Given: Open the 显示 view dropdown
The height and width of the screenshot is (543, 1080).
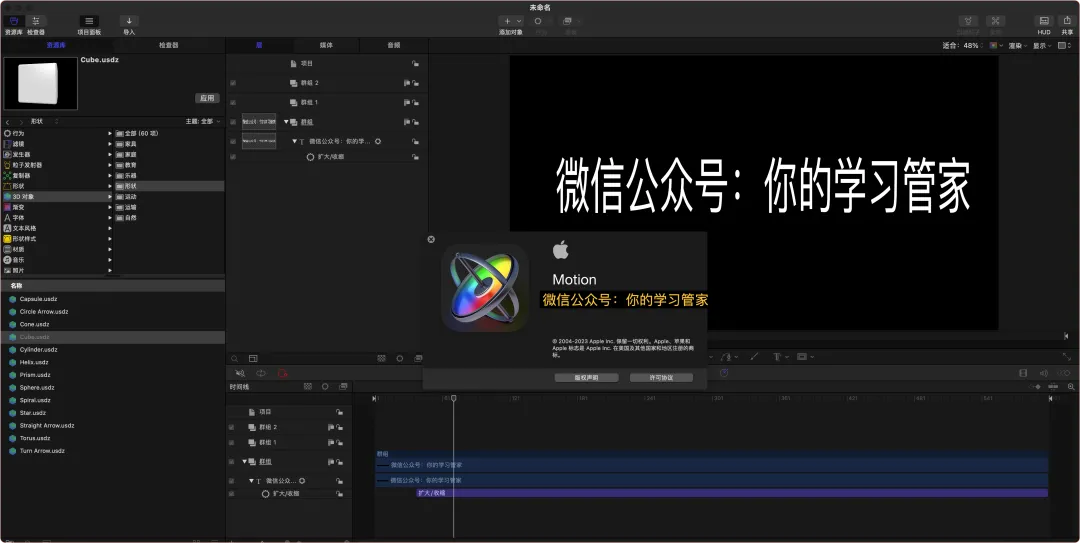Looking at the screenshot, I should (x=1042, y=45).
